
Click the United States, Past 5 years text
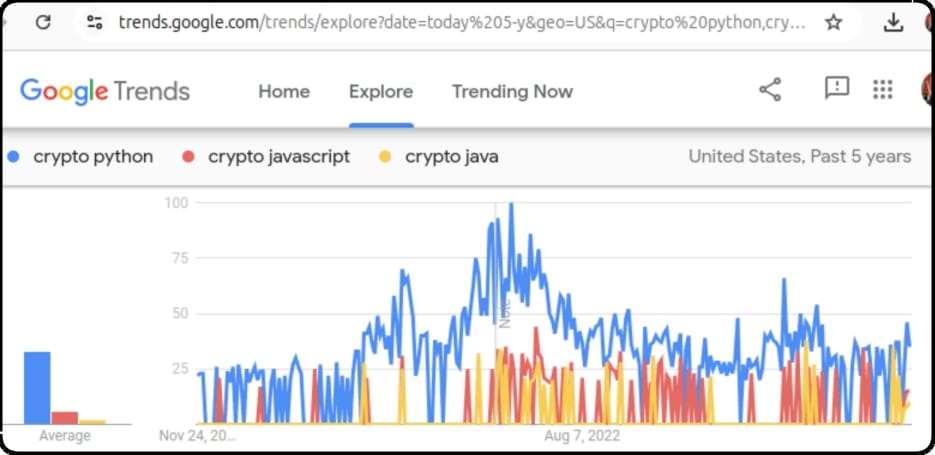[x=800, y=157]
